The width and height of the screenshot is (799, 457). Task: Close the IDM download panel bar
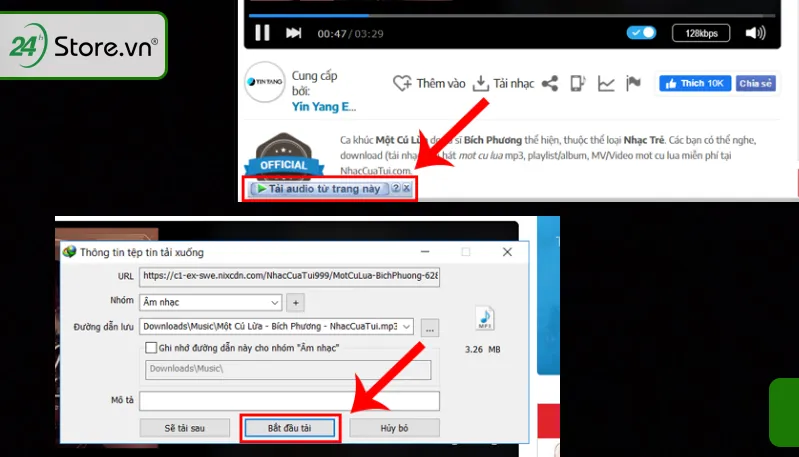tap(407, 188)
